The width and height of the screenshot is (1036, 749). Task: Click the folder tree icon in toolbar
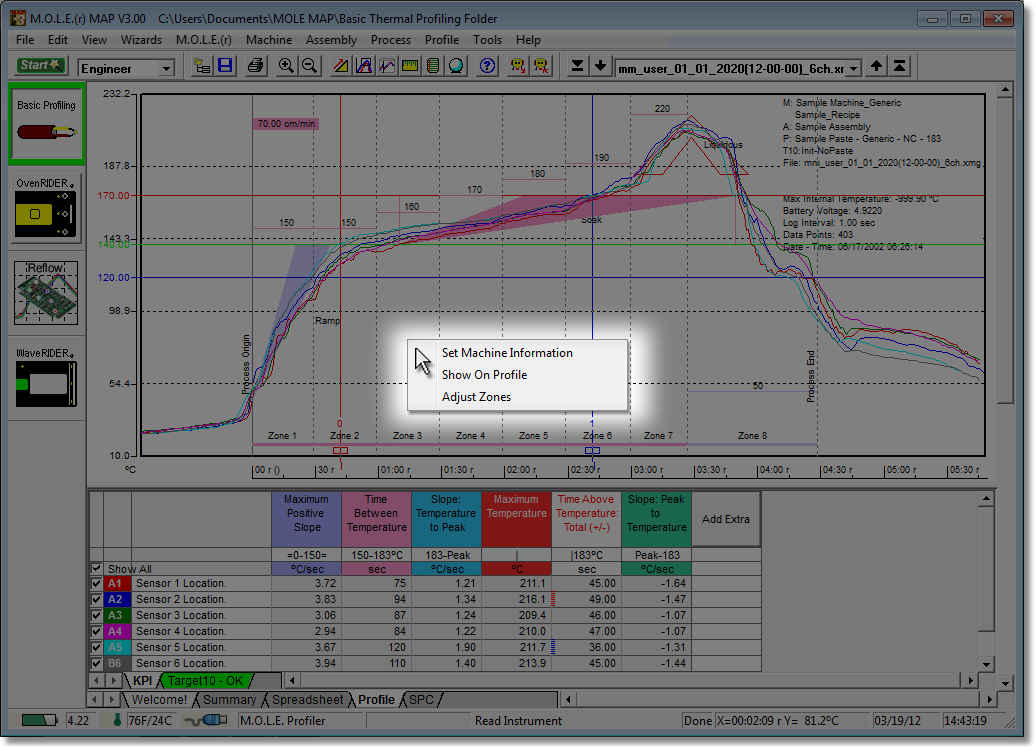(x=202, y=66)
